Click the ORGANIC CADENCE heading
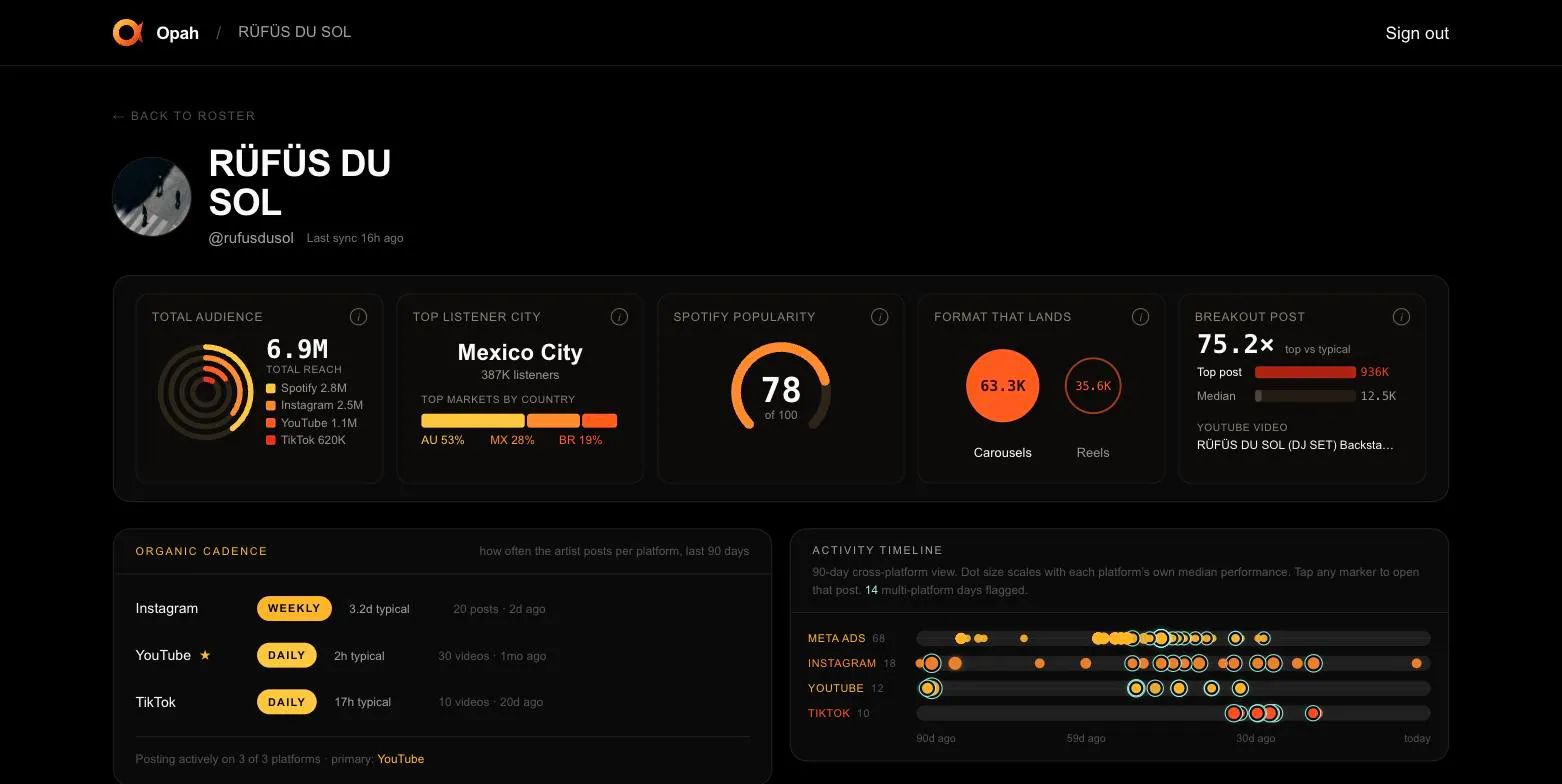This screenshot has height=784, width=1562. (x=201, y=551)
